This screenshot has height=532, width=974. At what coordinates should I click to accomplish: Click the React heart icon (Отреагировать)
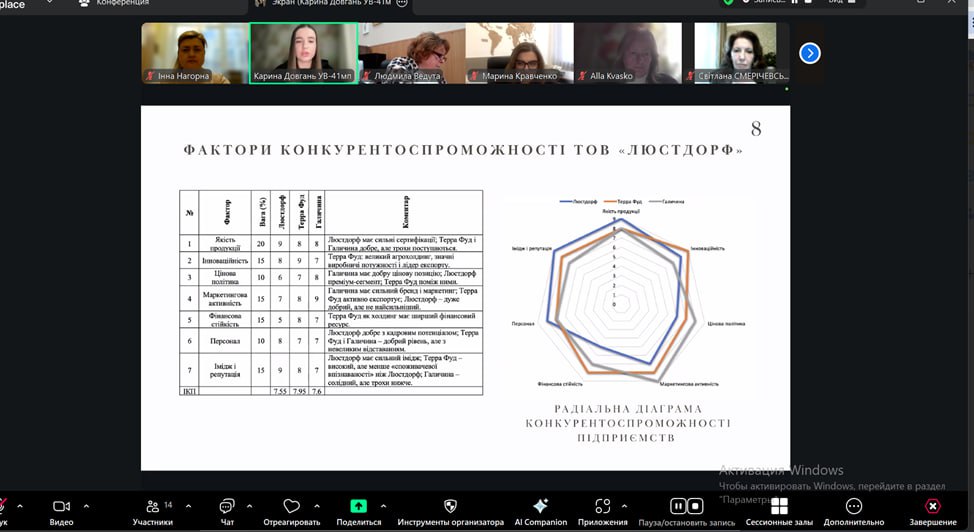(291, 507)
